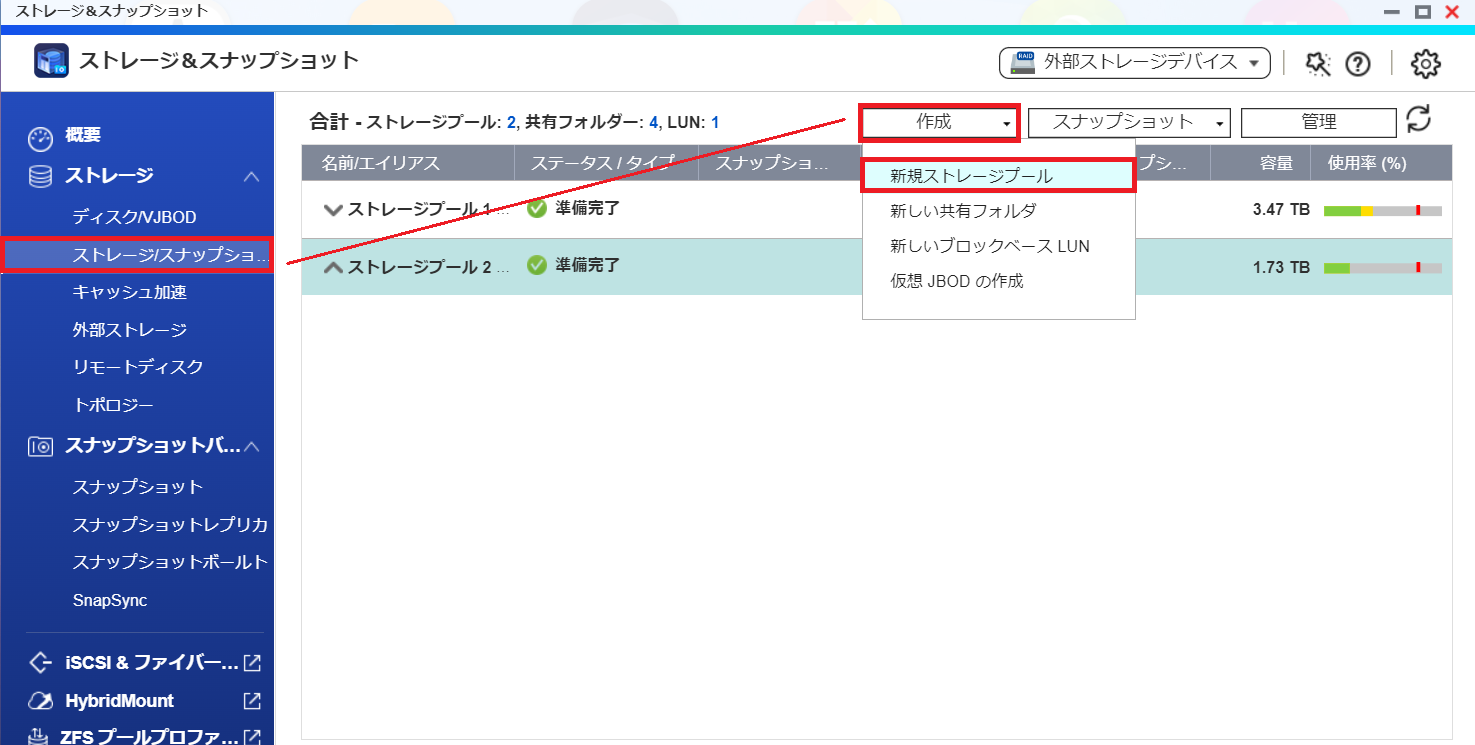The height and width of the screenshot is (745, 1475).
Task: Expand the ストレージプール 1 row chevron
Action: 333,210
